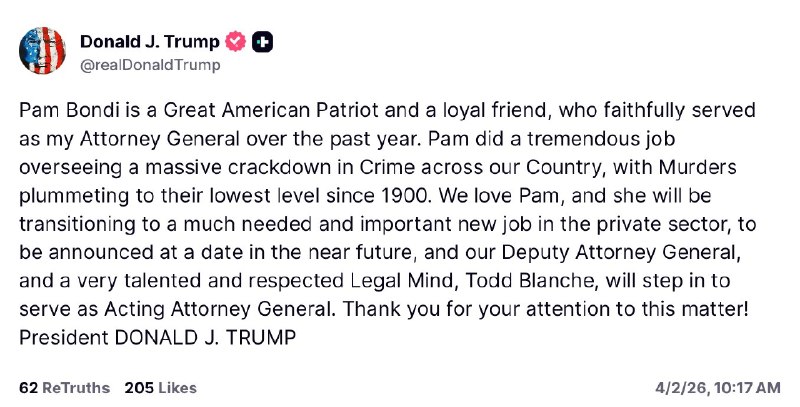This screenshot has width=800, height=407.
Task: View the 205 Likes count
Action: (x=160, y=387)
